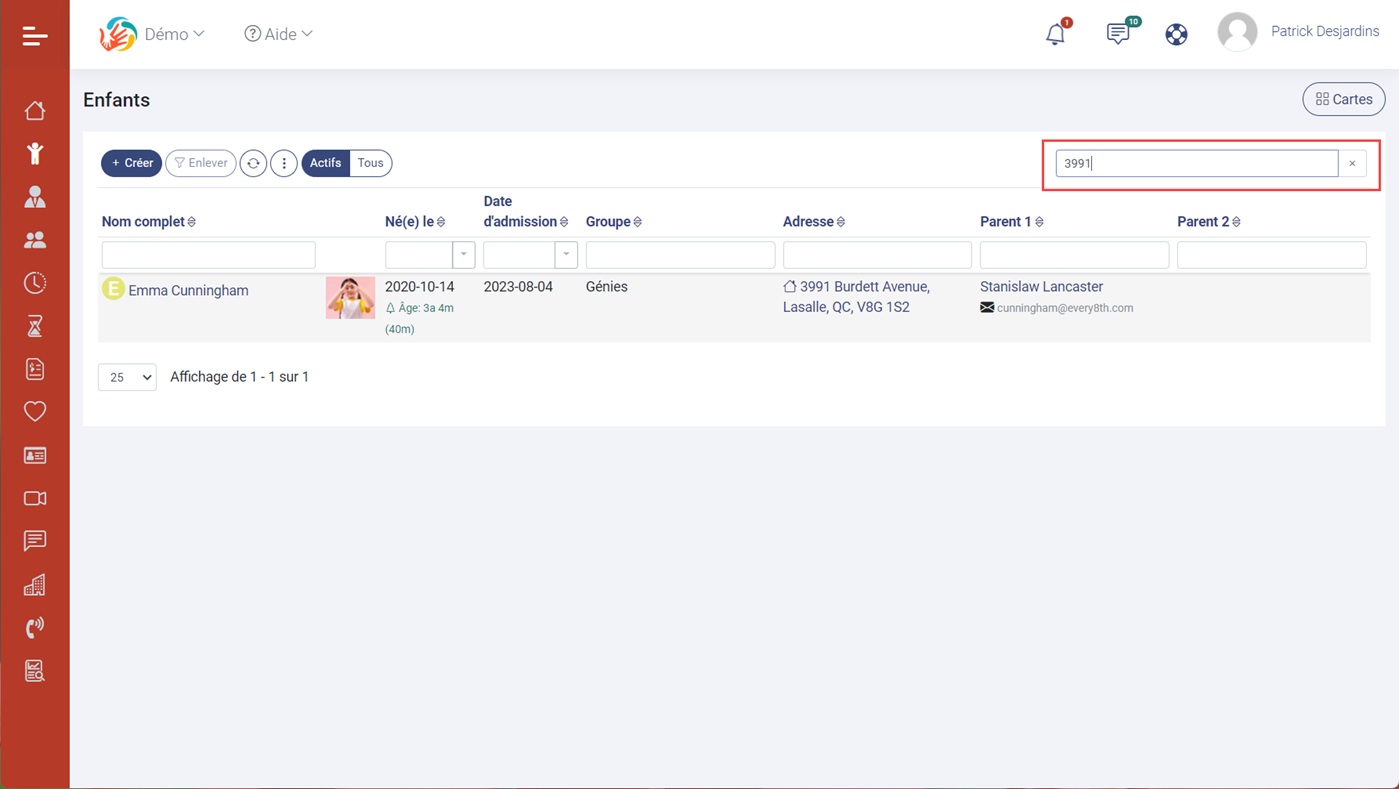Viewport: 1399px width, 789px height.
Task: Select the Actifs filter option
Action: tap(325, 163)
